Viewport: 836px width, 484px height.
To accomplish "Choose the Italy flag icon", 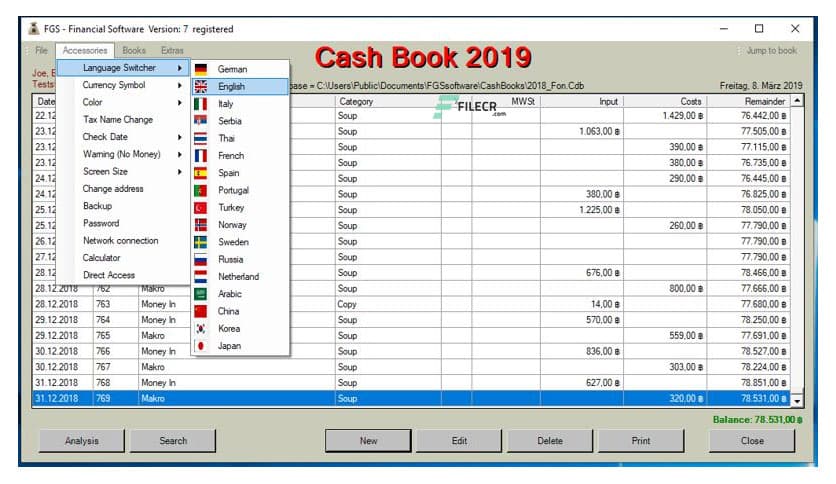I will (200, 104).
